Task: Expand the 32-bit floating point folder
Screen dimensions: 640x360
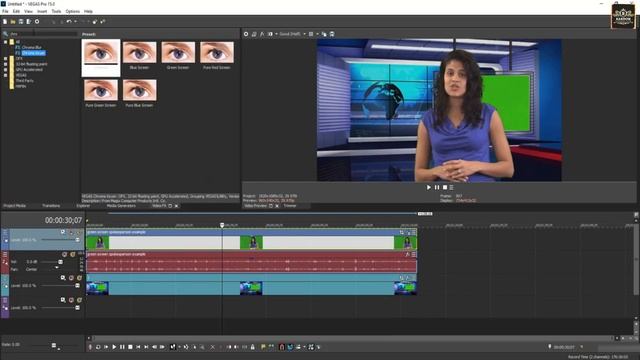Action: pos(5,64)
